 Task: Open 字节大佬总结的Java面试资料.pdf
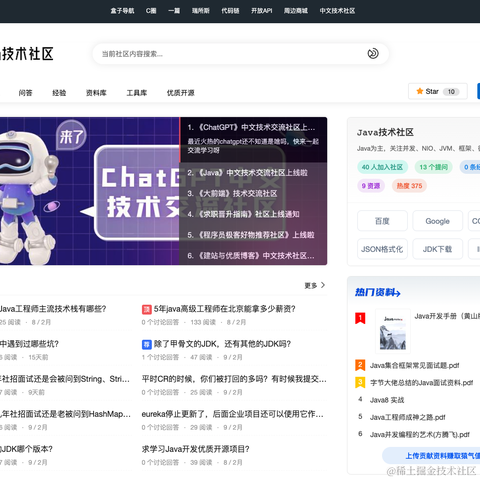422,383
